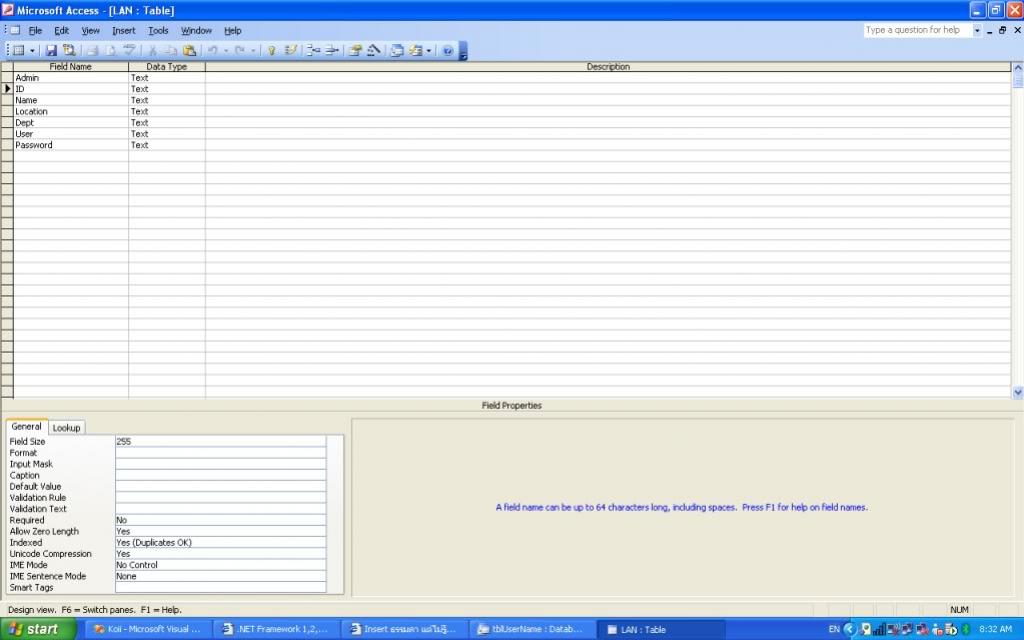The height and width of the screenshot is (640, 1024).
Task: Select the General properties tab
Action: click(x=26, y=426)
